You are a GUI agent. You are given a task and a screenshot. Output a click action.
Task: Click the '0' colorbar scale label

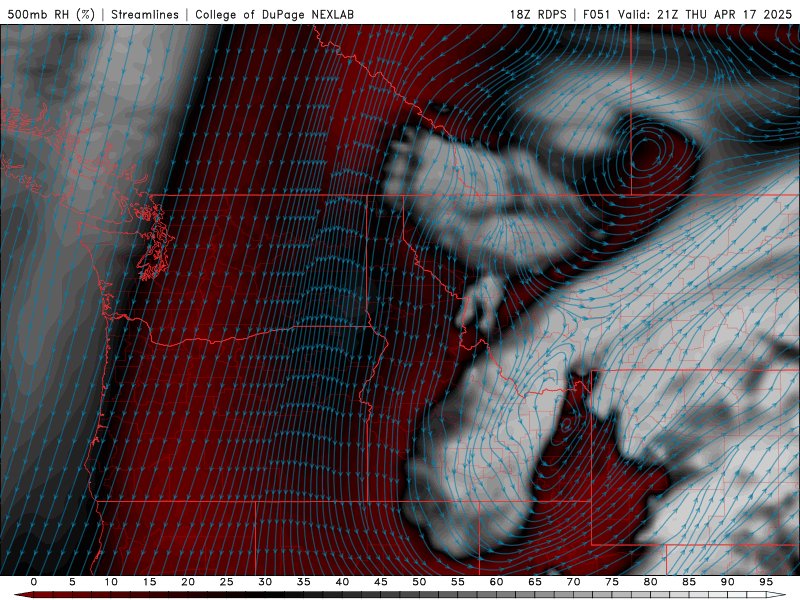pos(34,582)
